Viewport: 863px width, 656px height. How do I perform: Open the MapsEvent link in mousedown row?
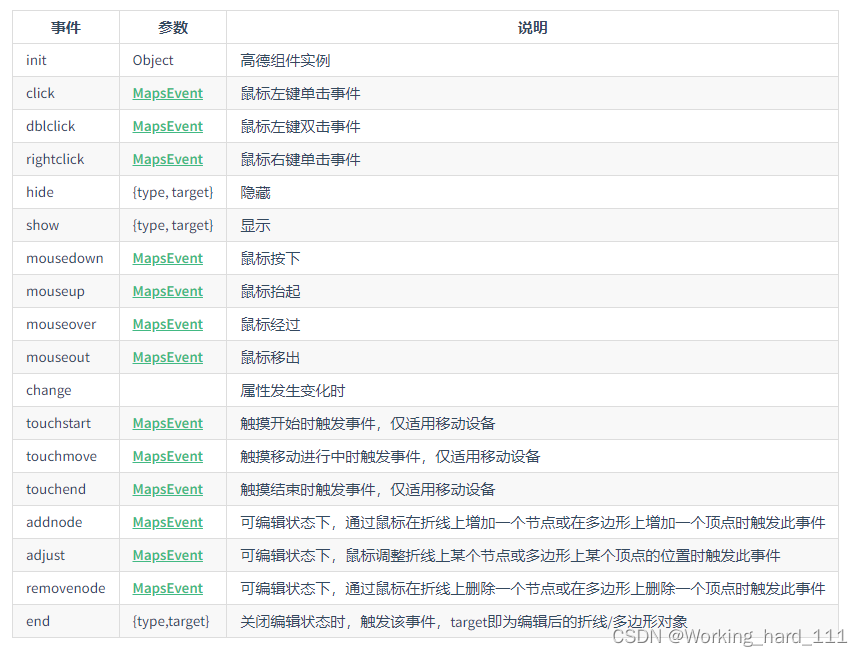coord(168,259)
